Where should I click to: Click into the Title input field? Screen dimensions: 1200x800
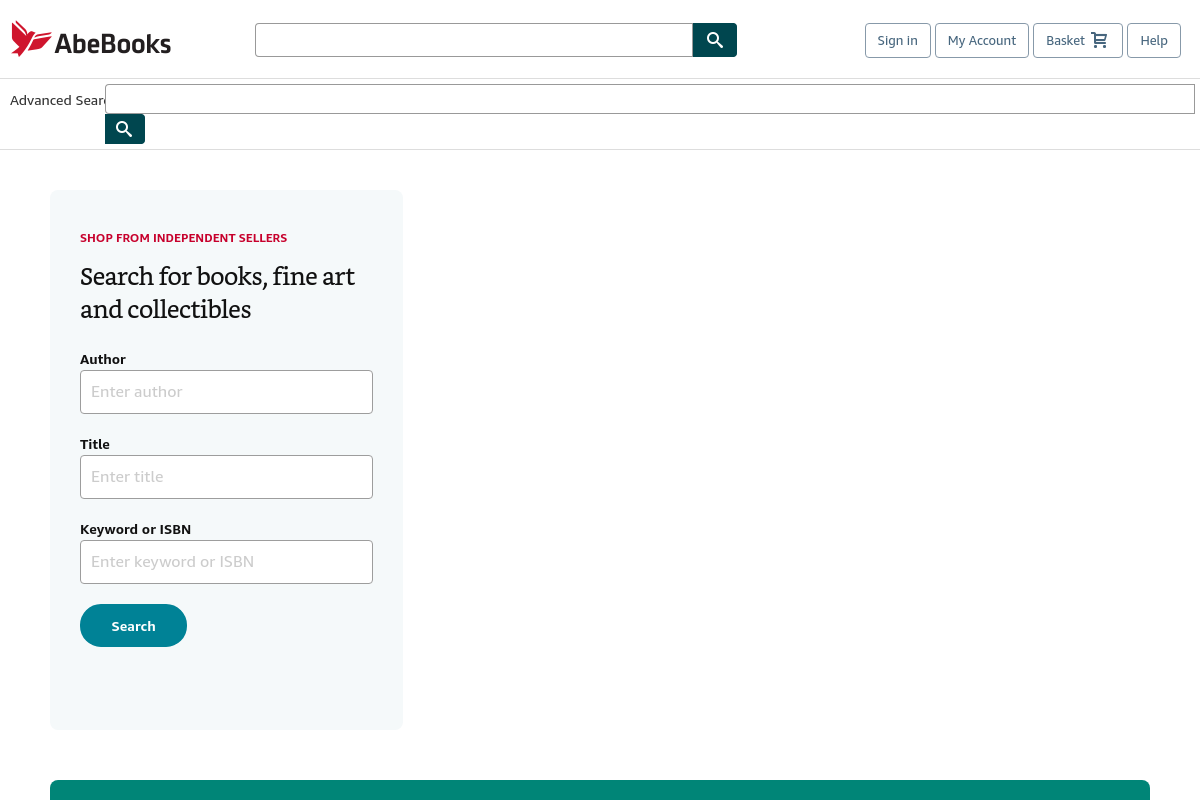pyautogui.click(x=226, y=477)
